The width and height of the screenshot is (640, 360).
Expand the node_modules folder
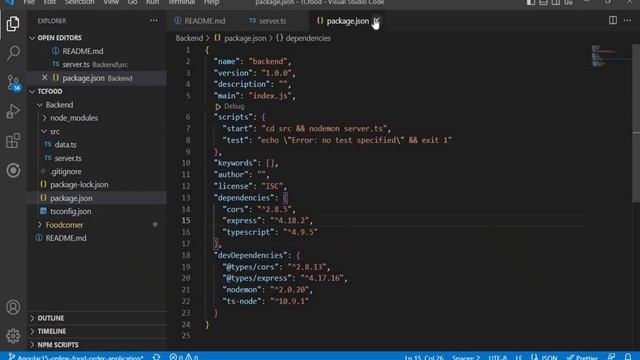click(x=44, y=118)
